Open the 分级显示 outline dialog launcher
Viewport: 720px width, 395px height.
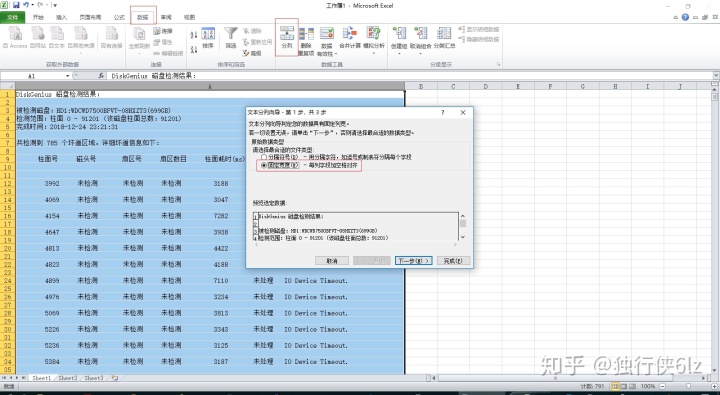(498, 65)
